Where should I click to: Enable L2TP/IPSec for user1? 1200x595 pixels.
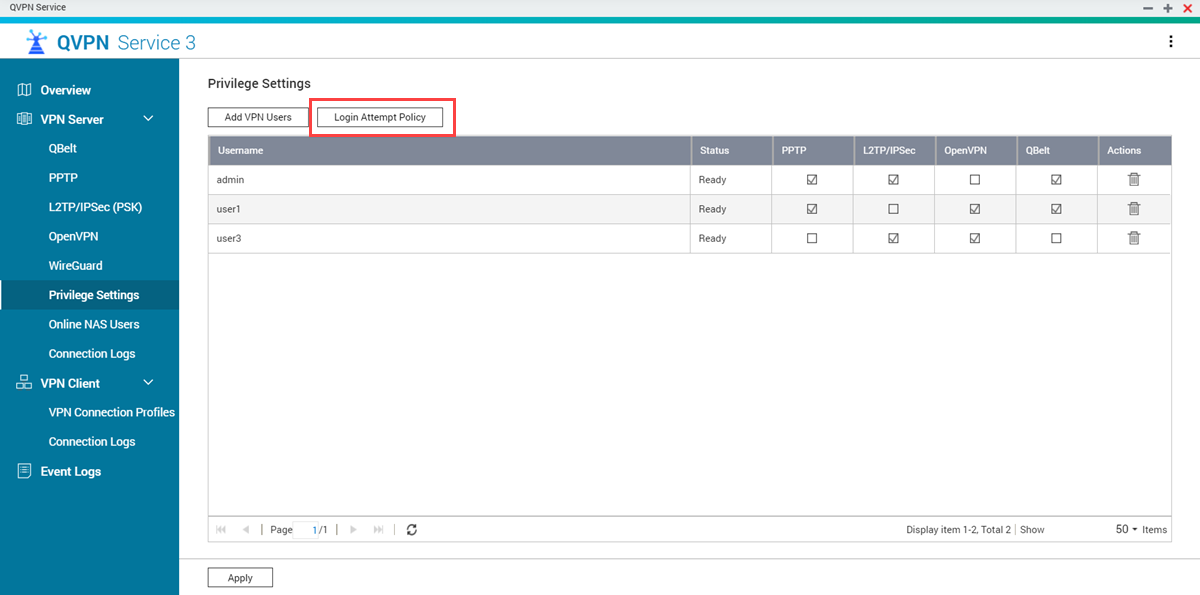tap(893, 209)
